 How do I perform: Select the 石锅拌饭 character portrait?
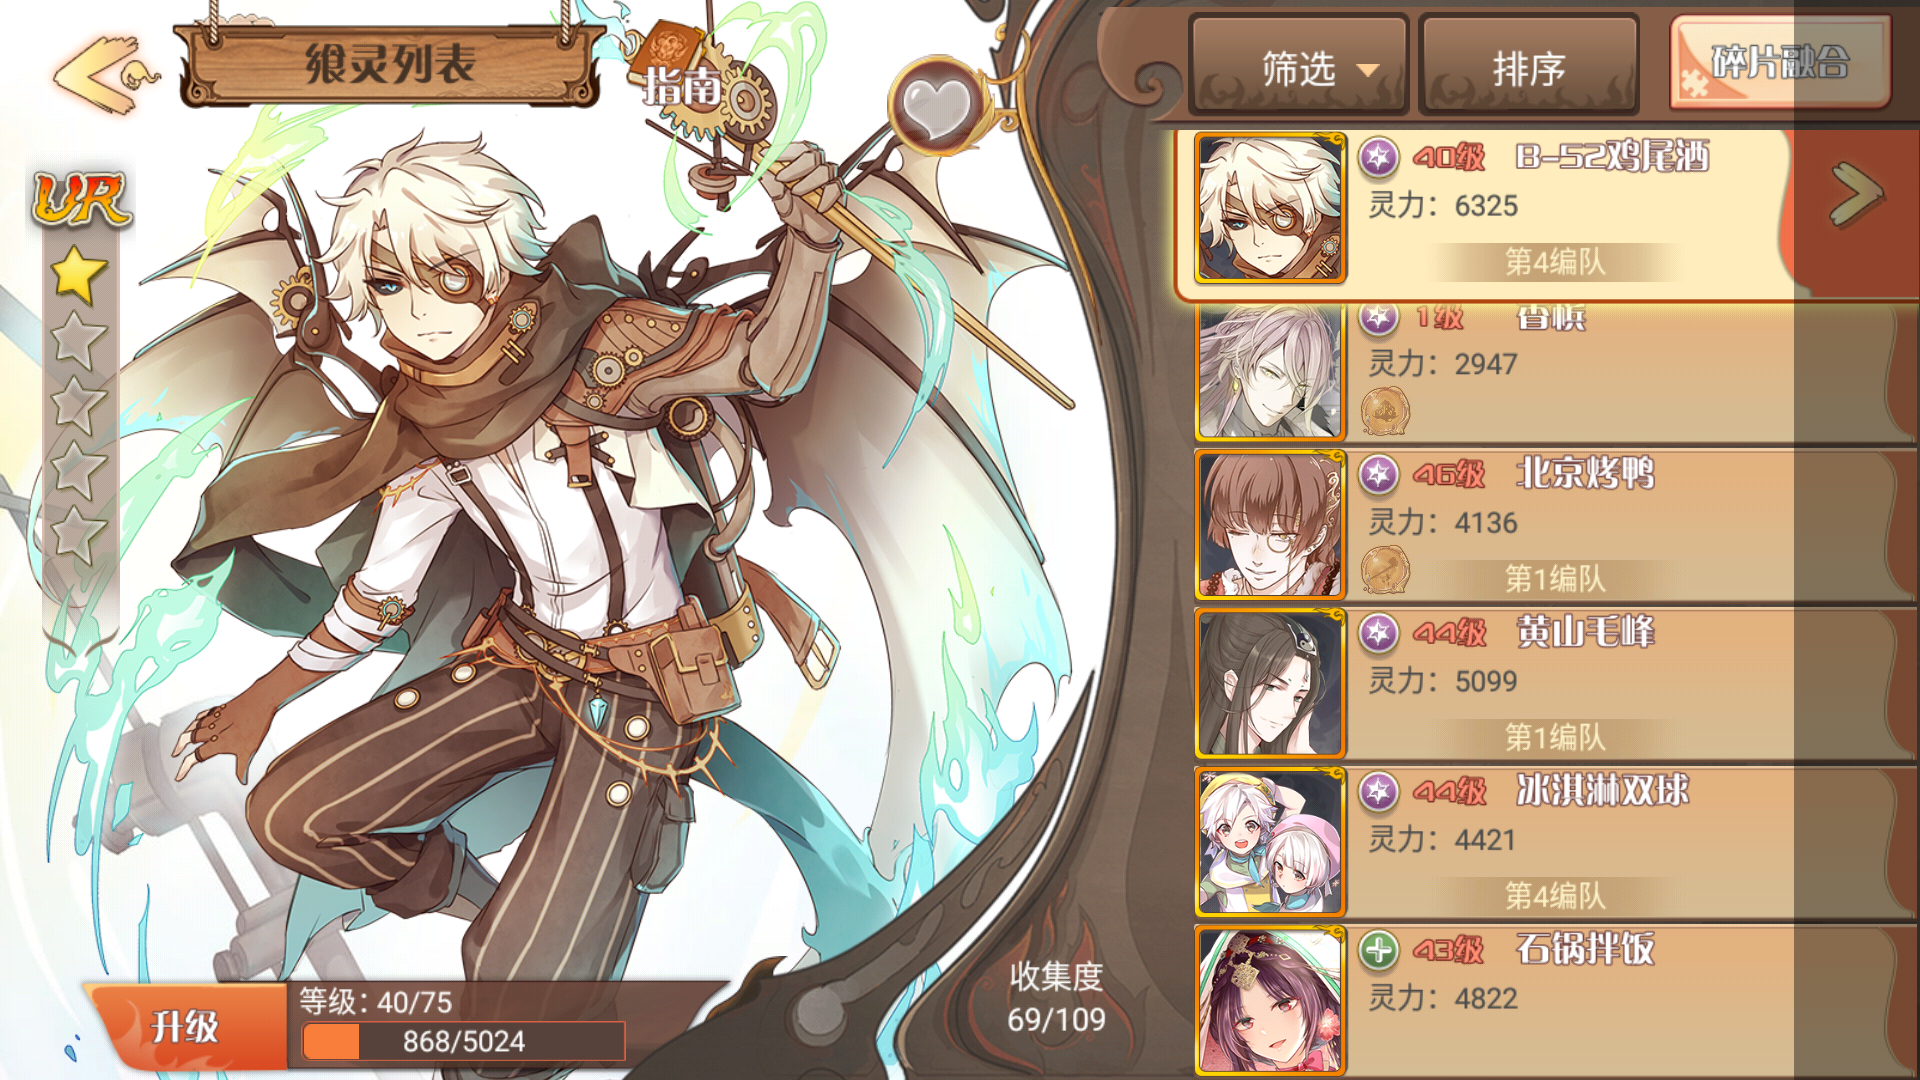1270,1000
